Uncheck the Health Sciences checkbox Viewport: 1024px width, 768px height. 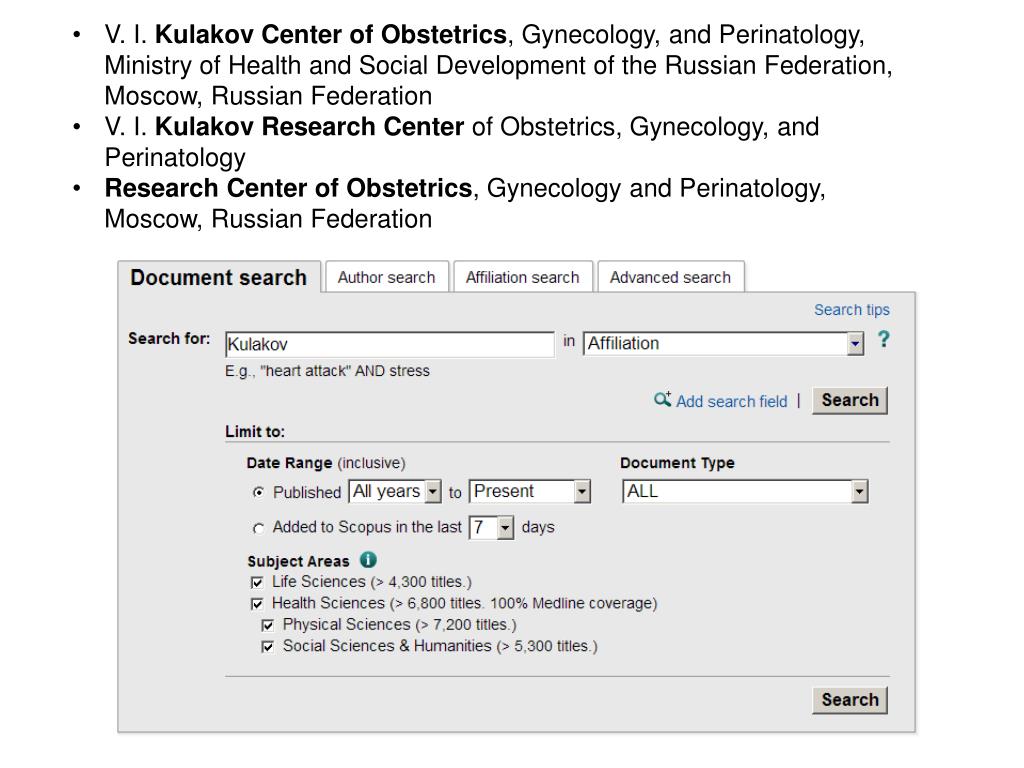(257, 603)
